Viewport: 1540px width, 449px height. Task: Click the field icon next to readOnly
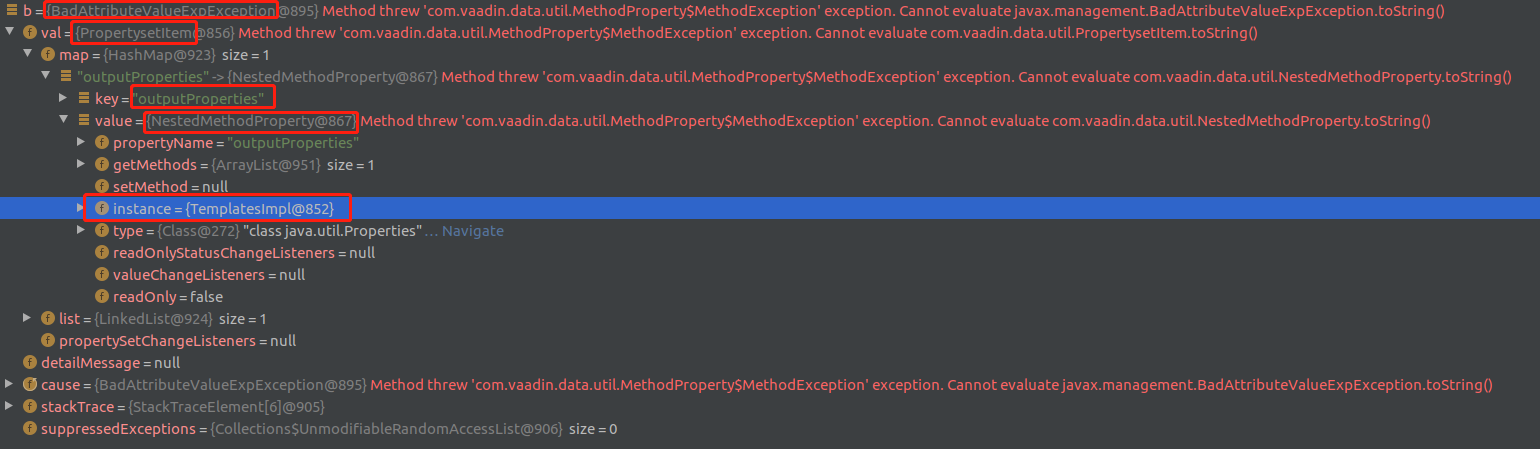click(x=102, y=297)
